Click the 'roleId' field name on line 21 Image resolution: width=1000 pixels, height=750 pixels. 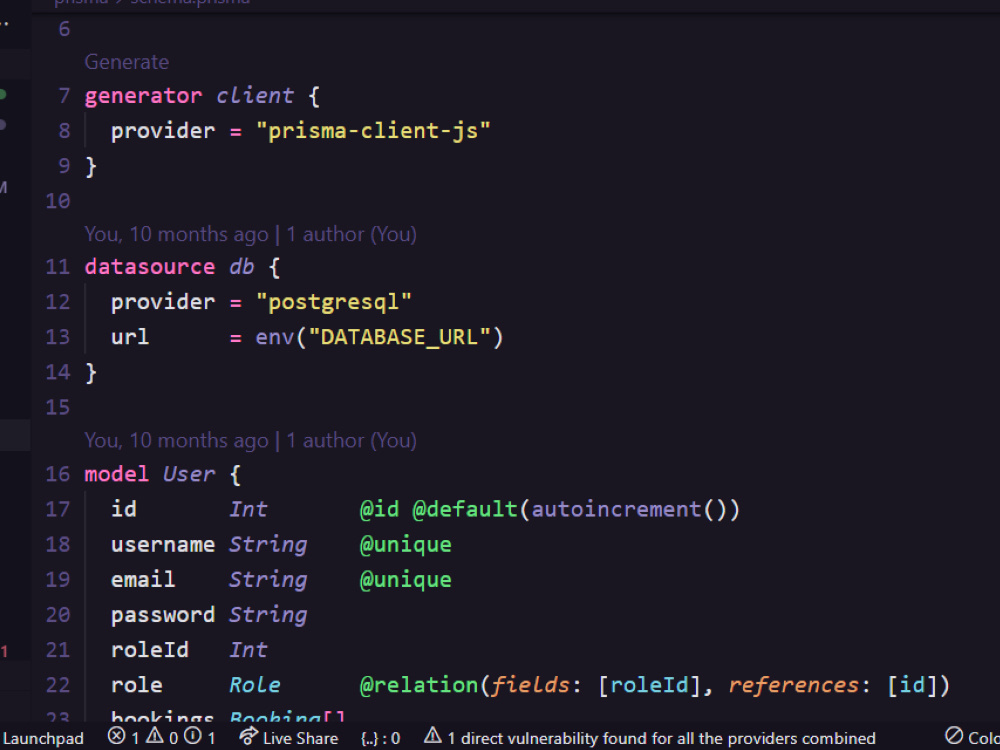[150, 650]
